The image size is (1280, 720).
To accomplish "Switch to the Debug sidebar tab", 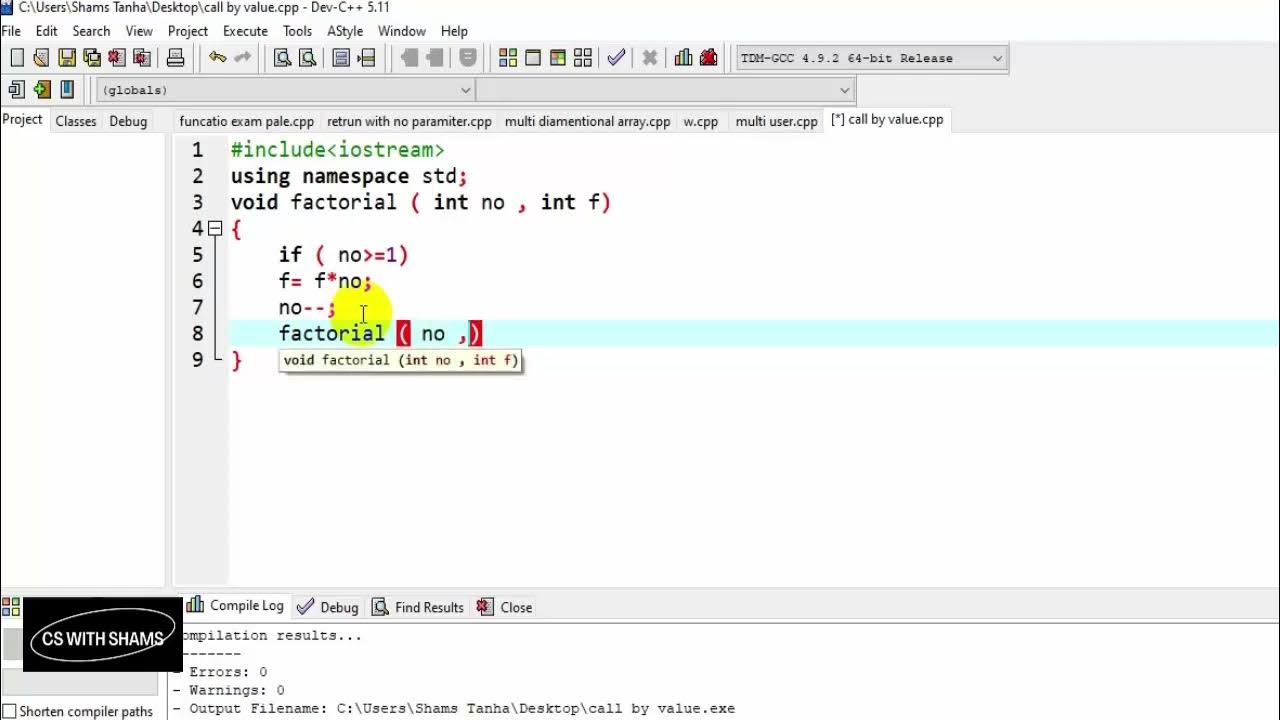I will click(x=128, y=121).
